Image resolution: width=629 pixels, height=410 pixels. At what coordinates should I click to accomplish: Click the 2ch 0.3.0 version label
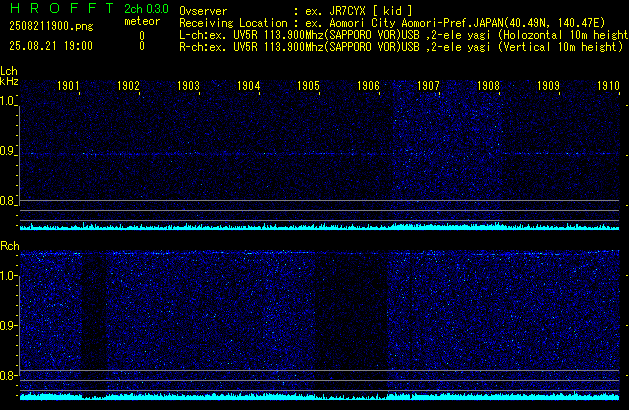click(146, 8)
